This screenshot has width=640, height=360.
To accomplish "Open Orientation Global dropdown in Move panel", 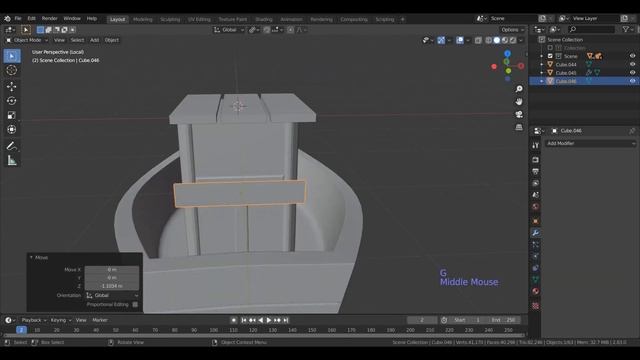I will 112,295.
